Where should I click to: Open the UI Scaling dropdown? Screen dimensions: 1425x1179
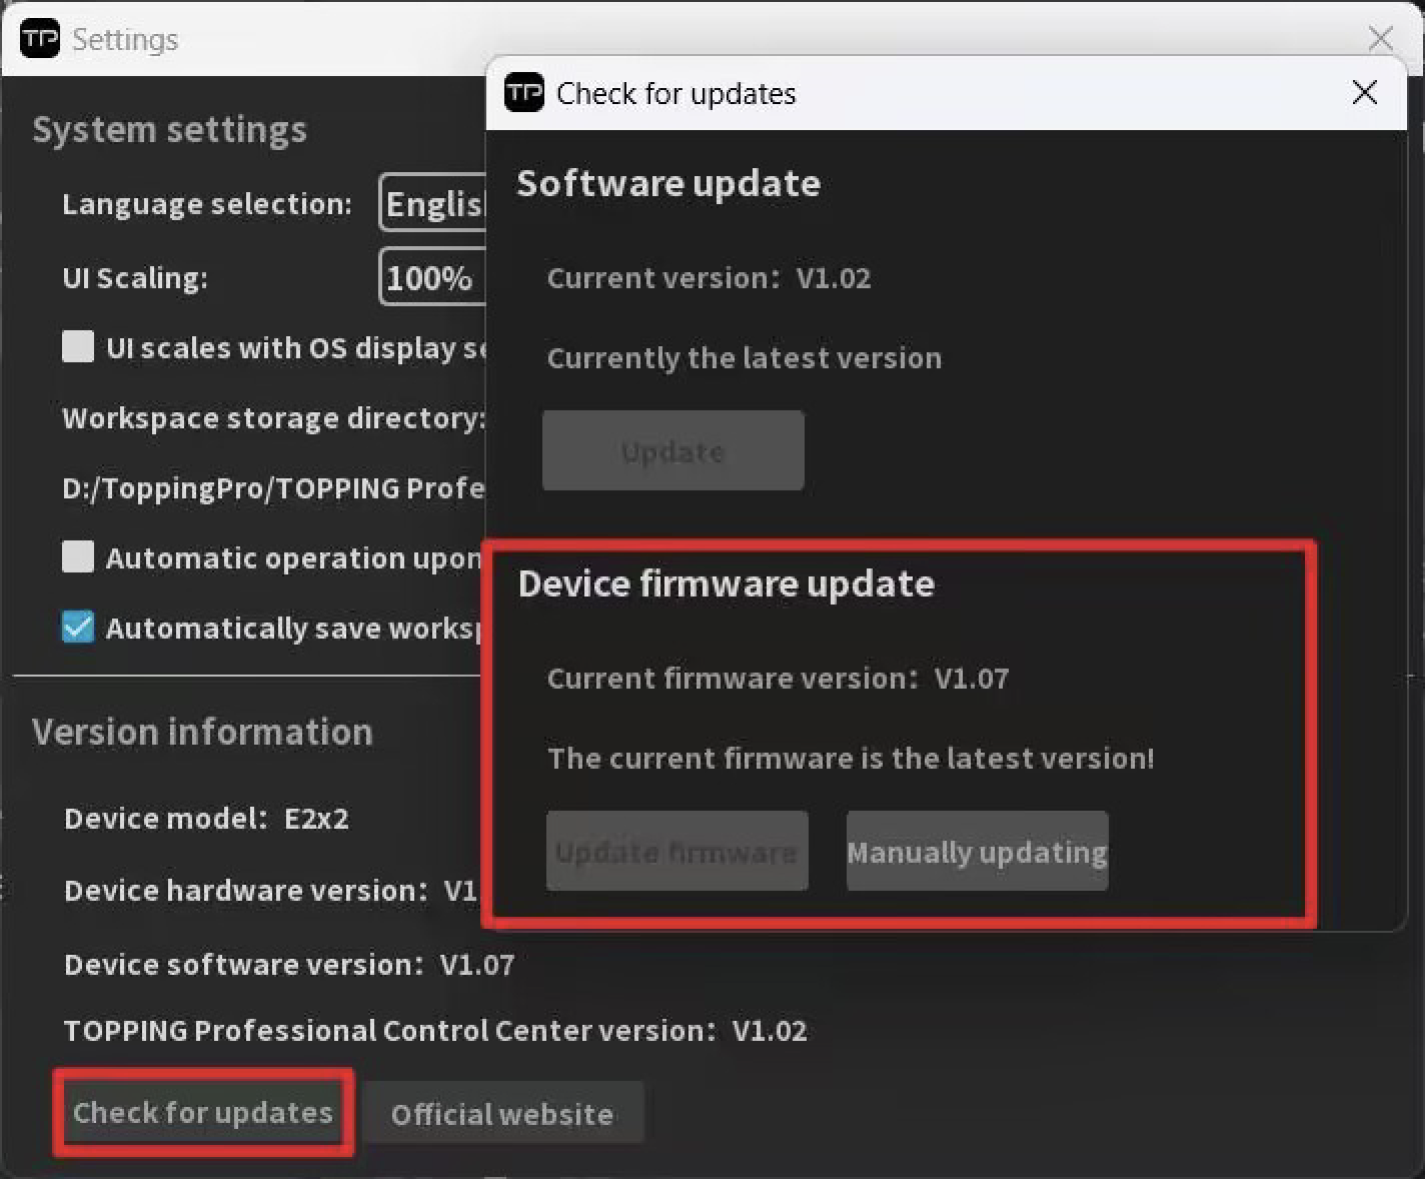[432, 277]
